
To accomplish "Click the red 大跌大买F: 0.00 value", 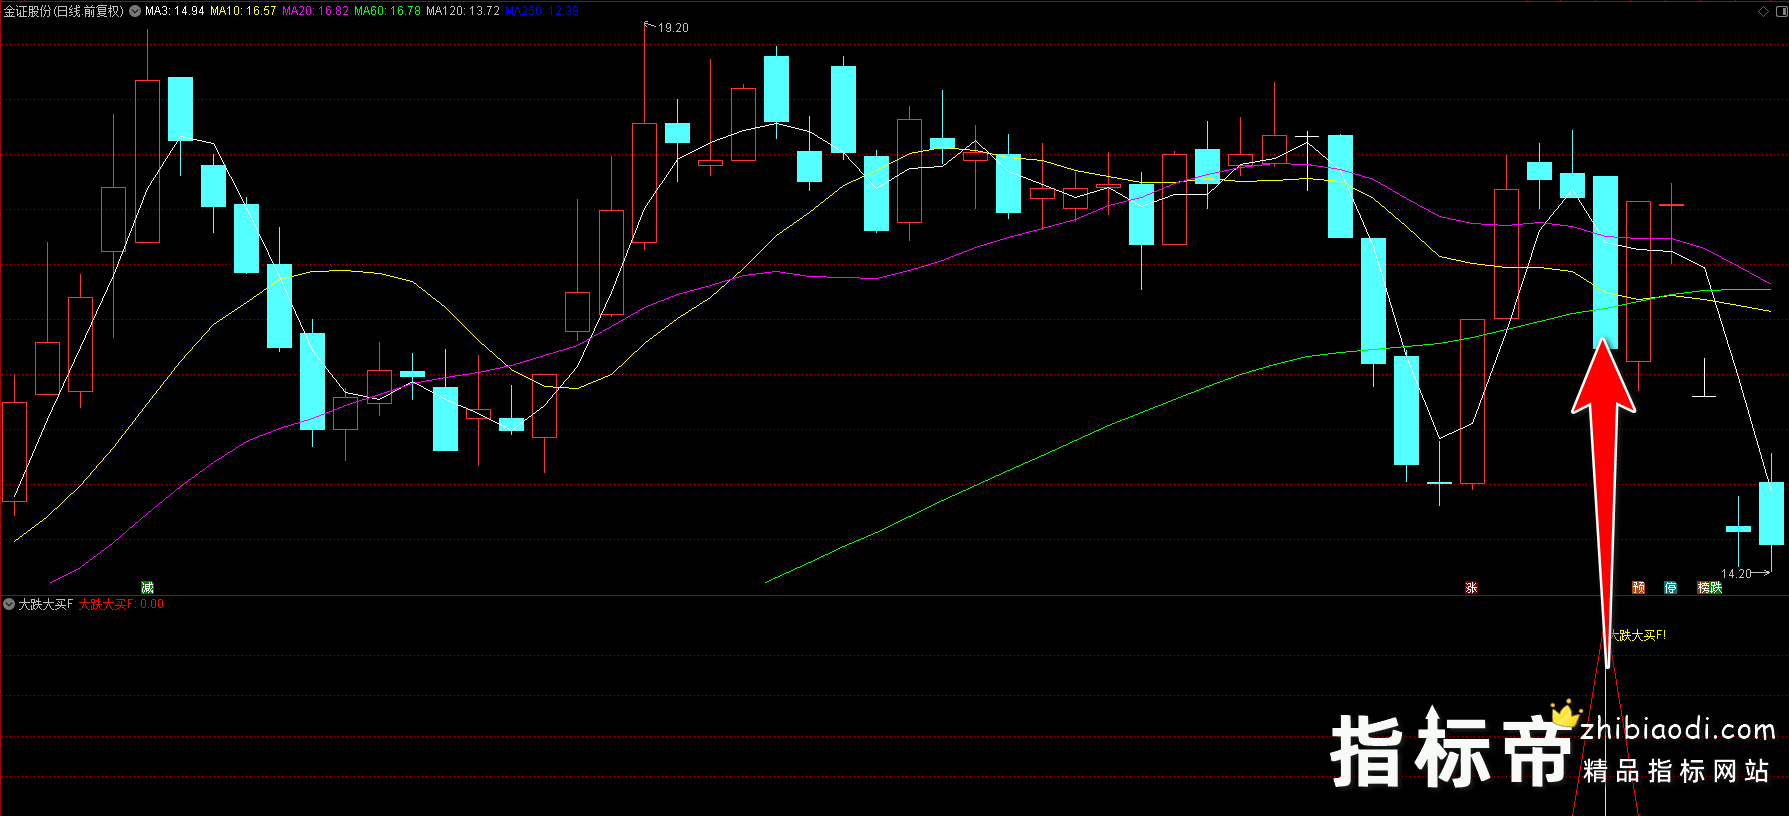I will (122, 604).
